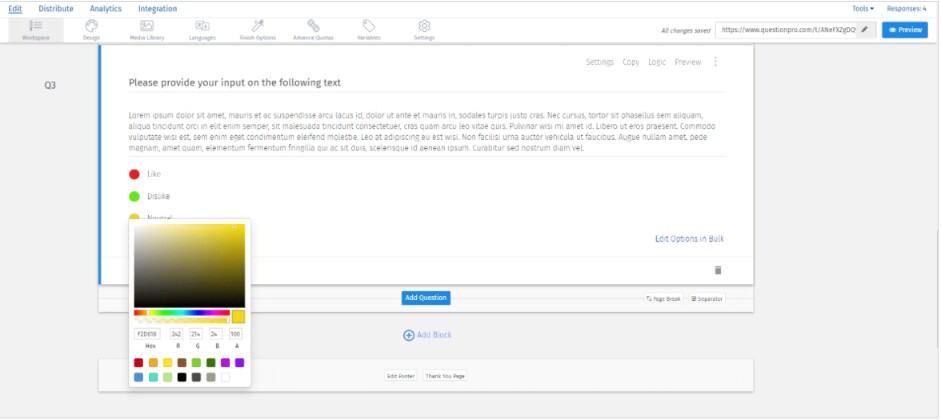Select the light gray preset swatch
Screen dimensions: 941x420
211,377
